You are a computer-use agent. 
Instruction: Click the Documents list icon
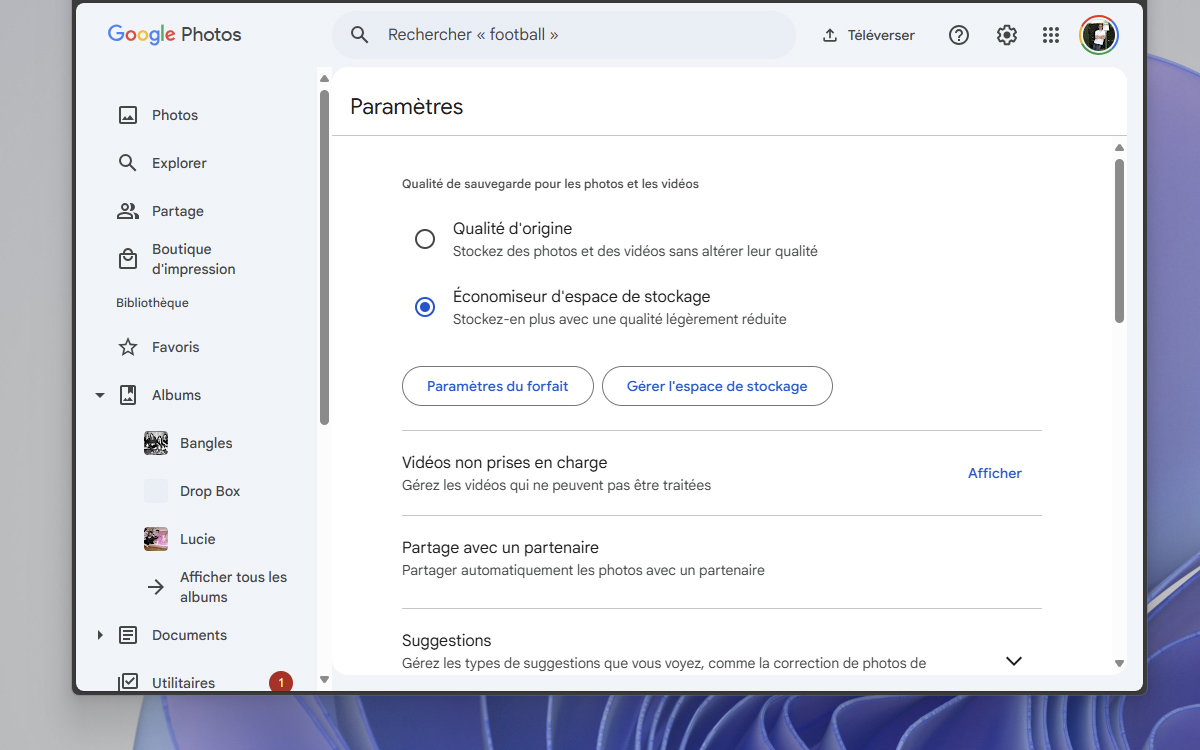click(x=128, y=635)
